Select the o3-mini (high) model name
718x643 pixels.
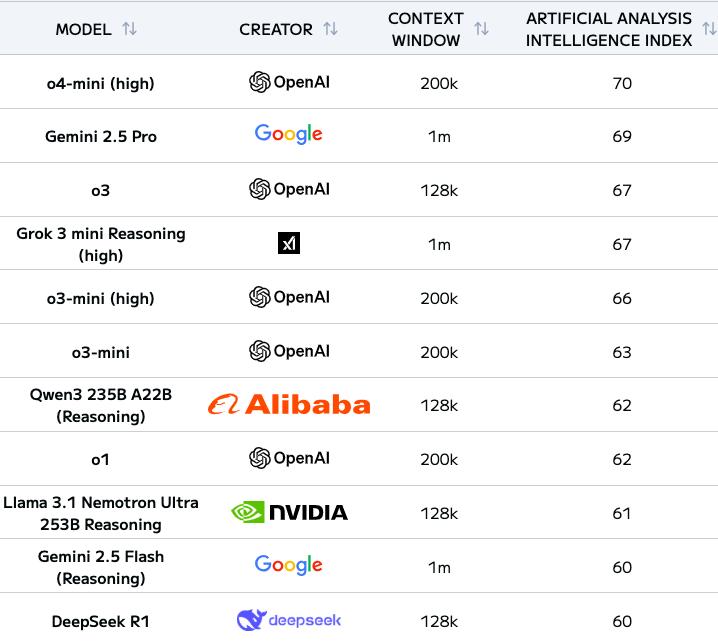pos(100,298)
